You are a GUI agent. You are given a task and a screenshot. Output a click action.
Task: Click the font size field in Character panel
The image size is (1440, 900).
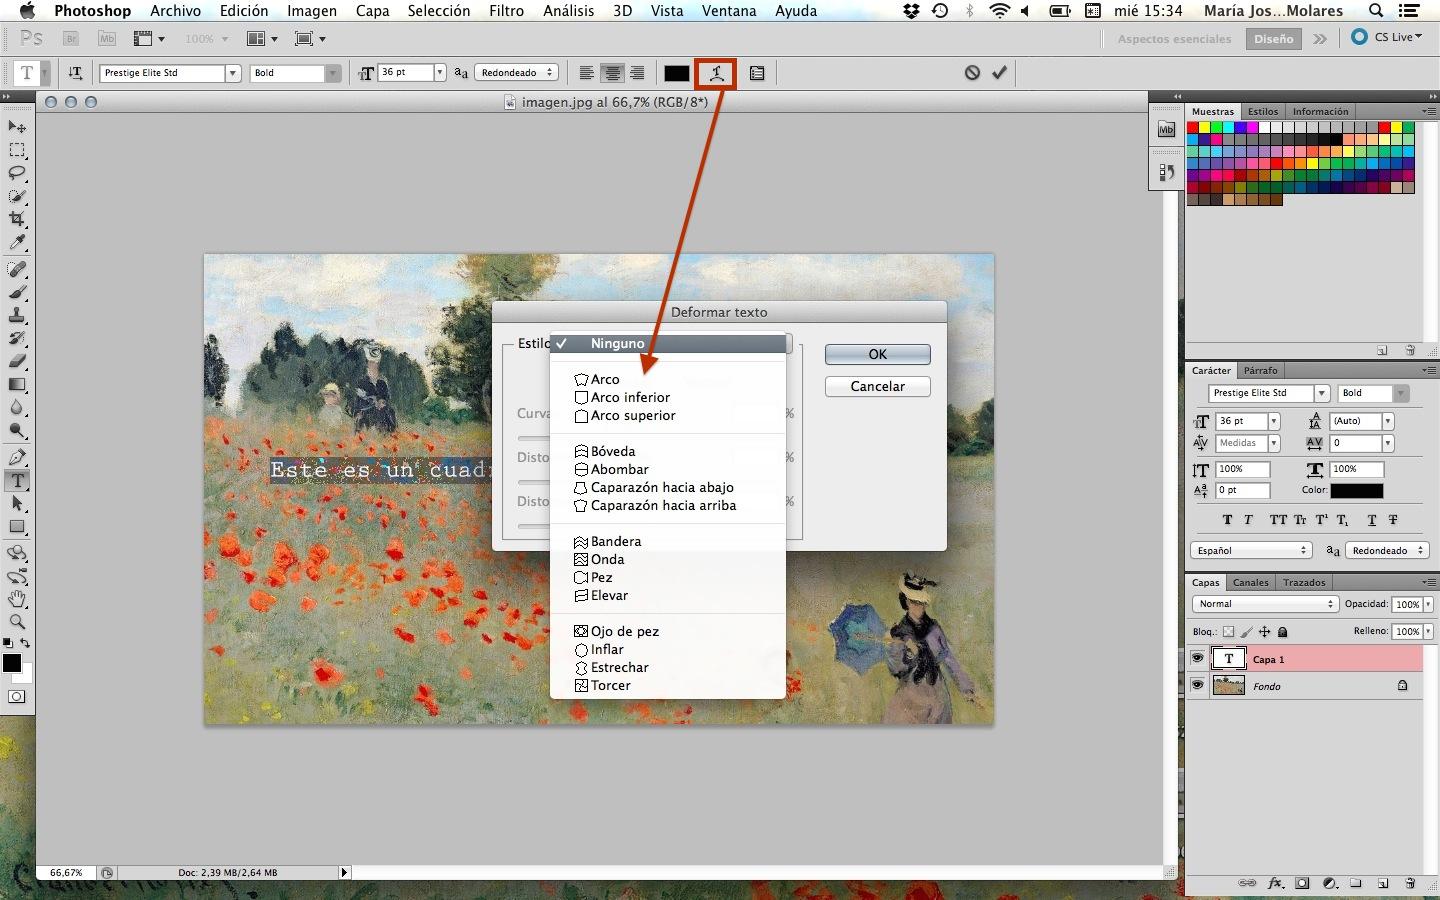[x=1240, y=421]
